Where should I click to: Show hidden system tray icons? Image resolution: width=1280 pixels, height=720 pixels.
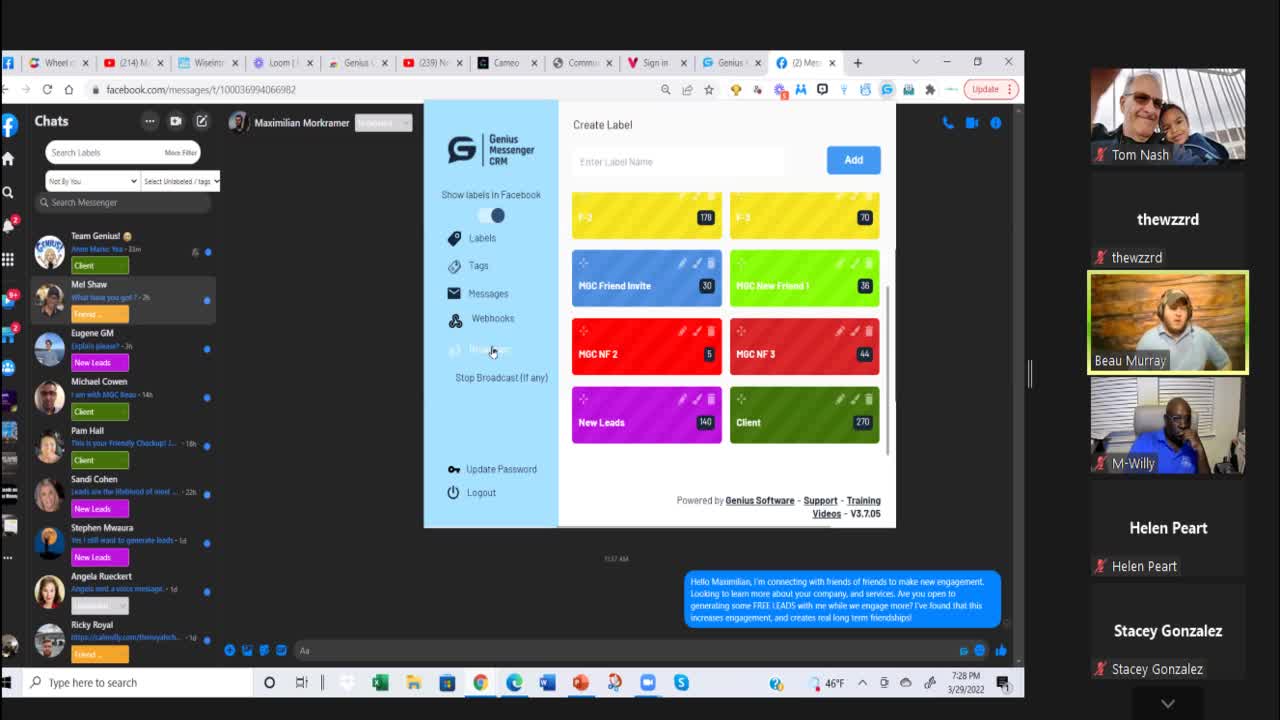click(x=862, y=683)
